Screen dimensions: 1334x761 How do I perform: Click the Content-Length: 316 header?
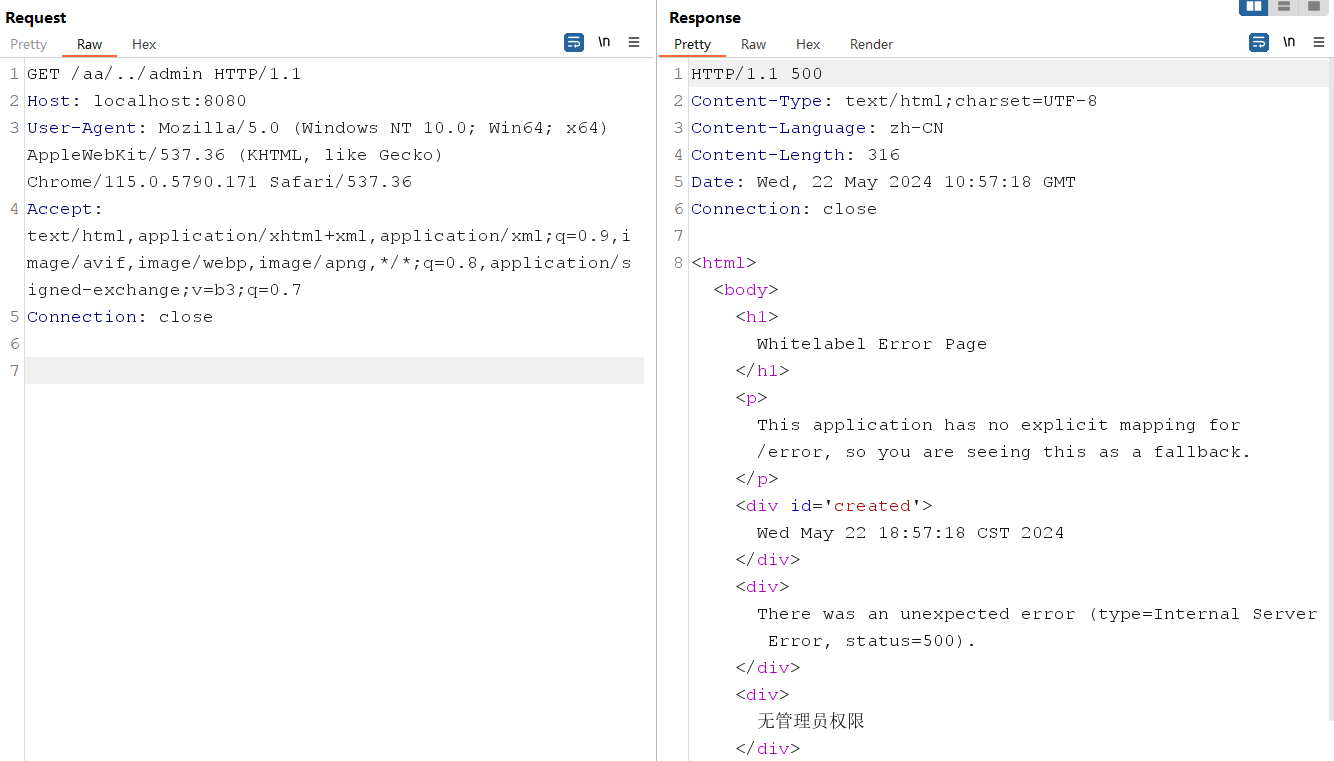coord(795,155)
